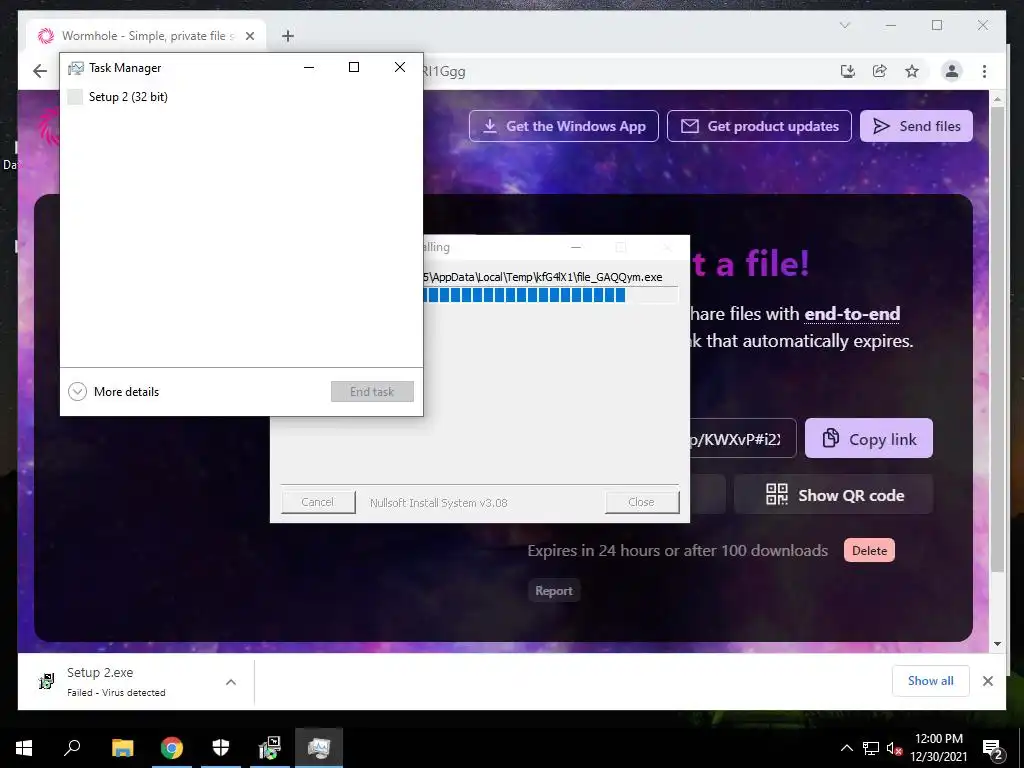Image resolution: width=1024 pixels, height=768 pixels.
Task: Open Windows taskbar search
Action: [72, 748]
